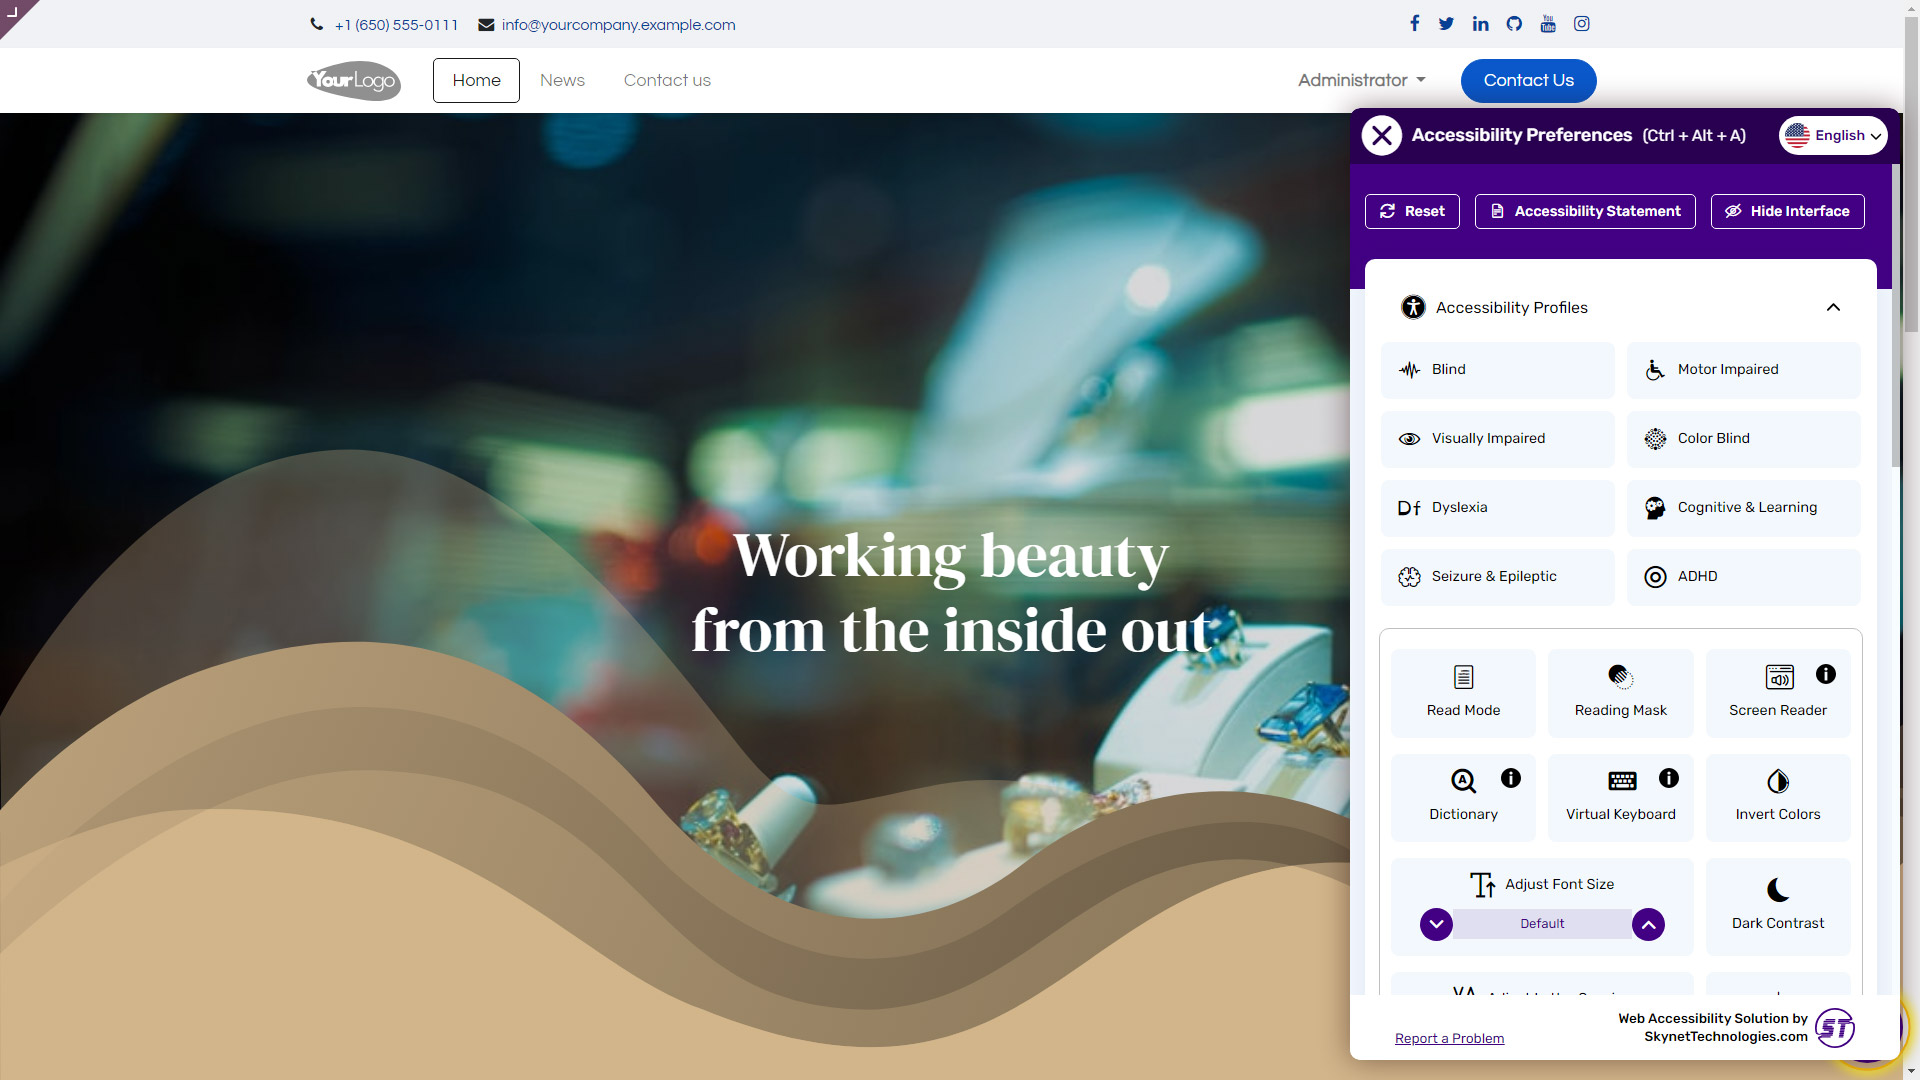Image resolution: width=1920 pixels, height=1080 pixels.
Task: Click the Screen Reader info icon
Action: point(1825,674)
